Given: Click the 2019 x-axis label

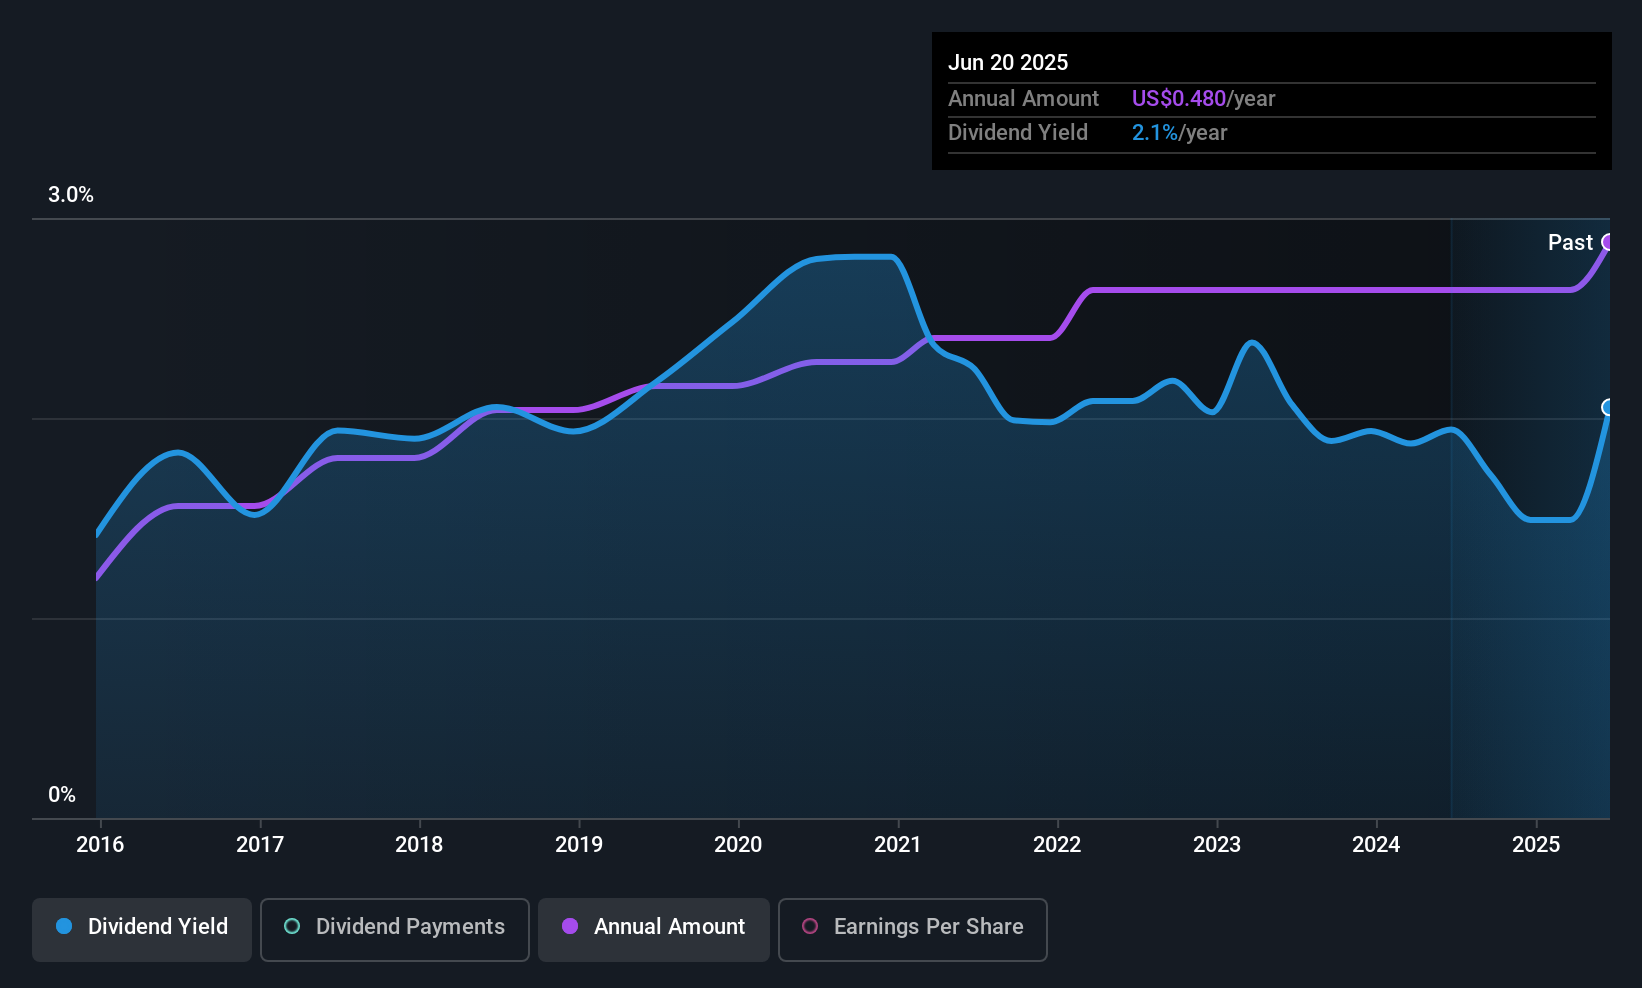Looking at the screenshot, I should click(579, 845).
